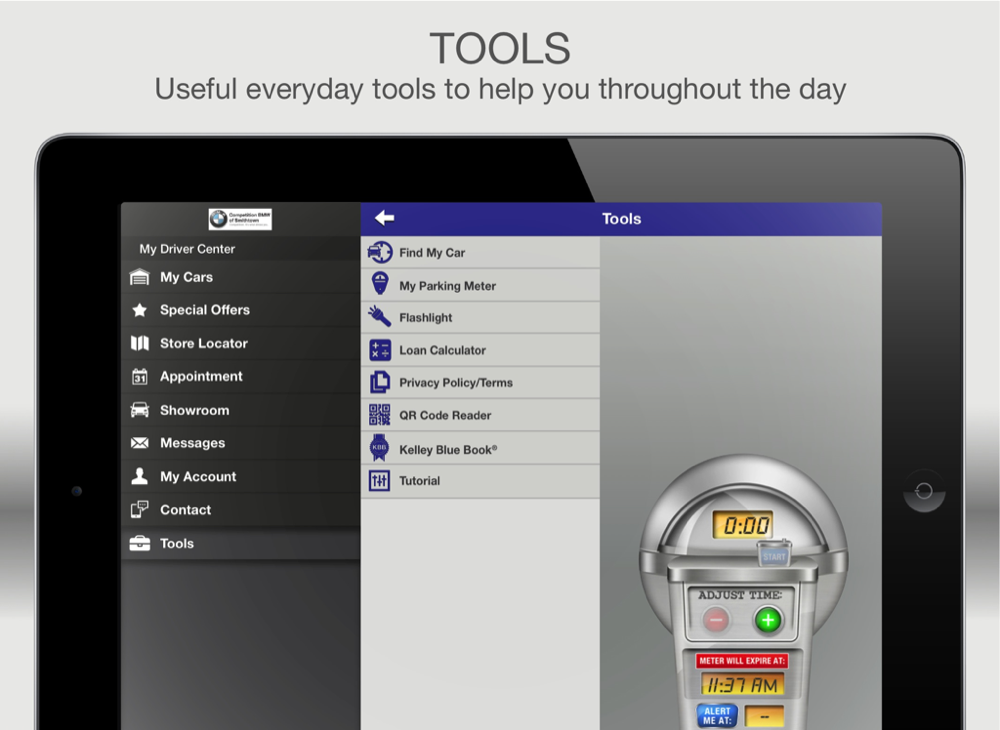
Task: Click the Privacy Policy documents icon
Action: tap(380, 382)
